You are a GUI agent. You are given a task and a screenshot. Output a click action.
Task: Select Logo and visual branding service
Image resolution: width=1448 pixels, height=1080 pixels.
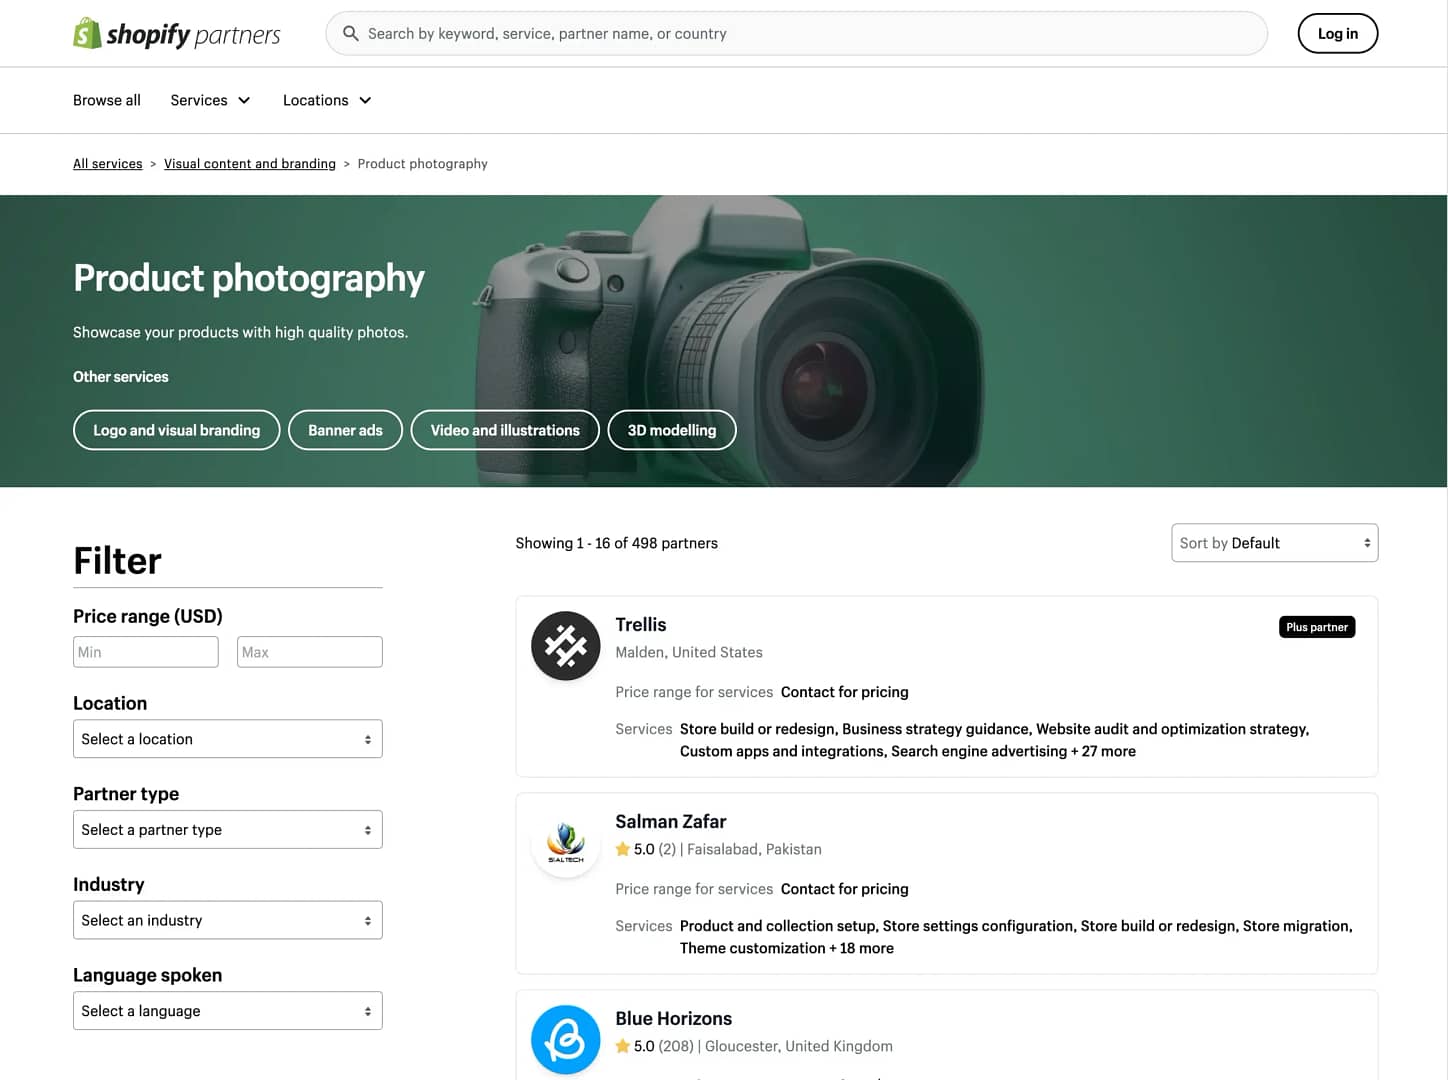177,430
